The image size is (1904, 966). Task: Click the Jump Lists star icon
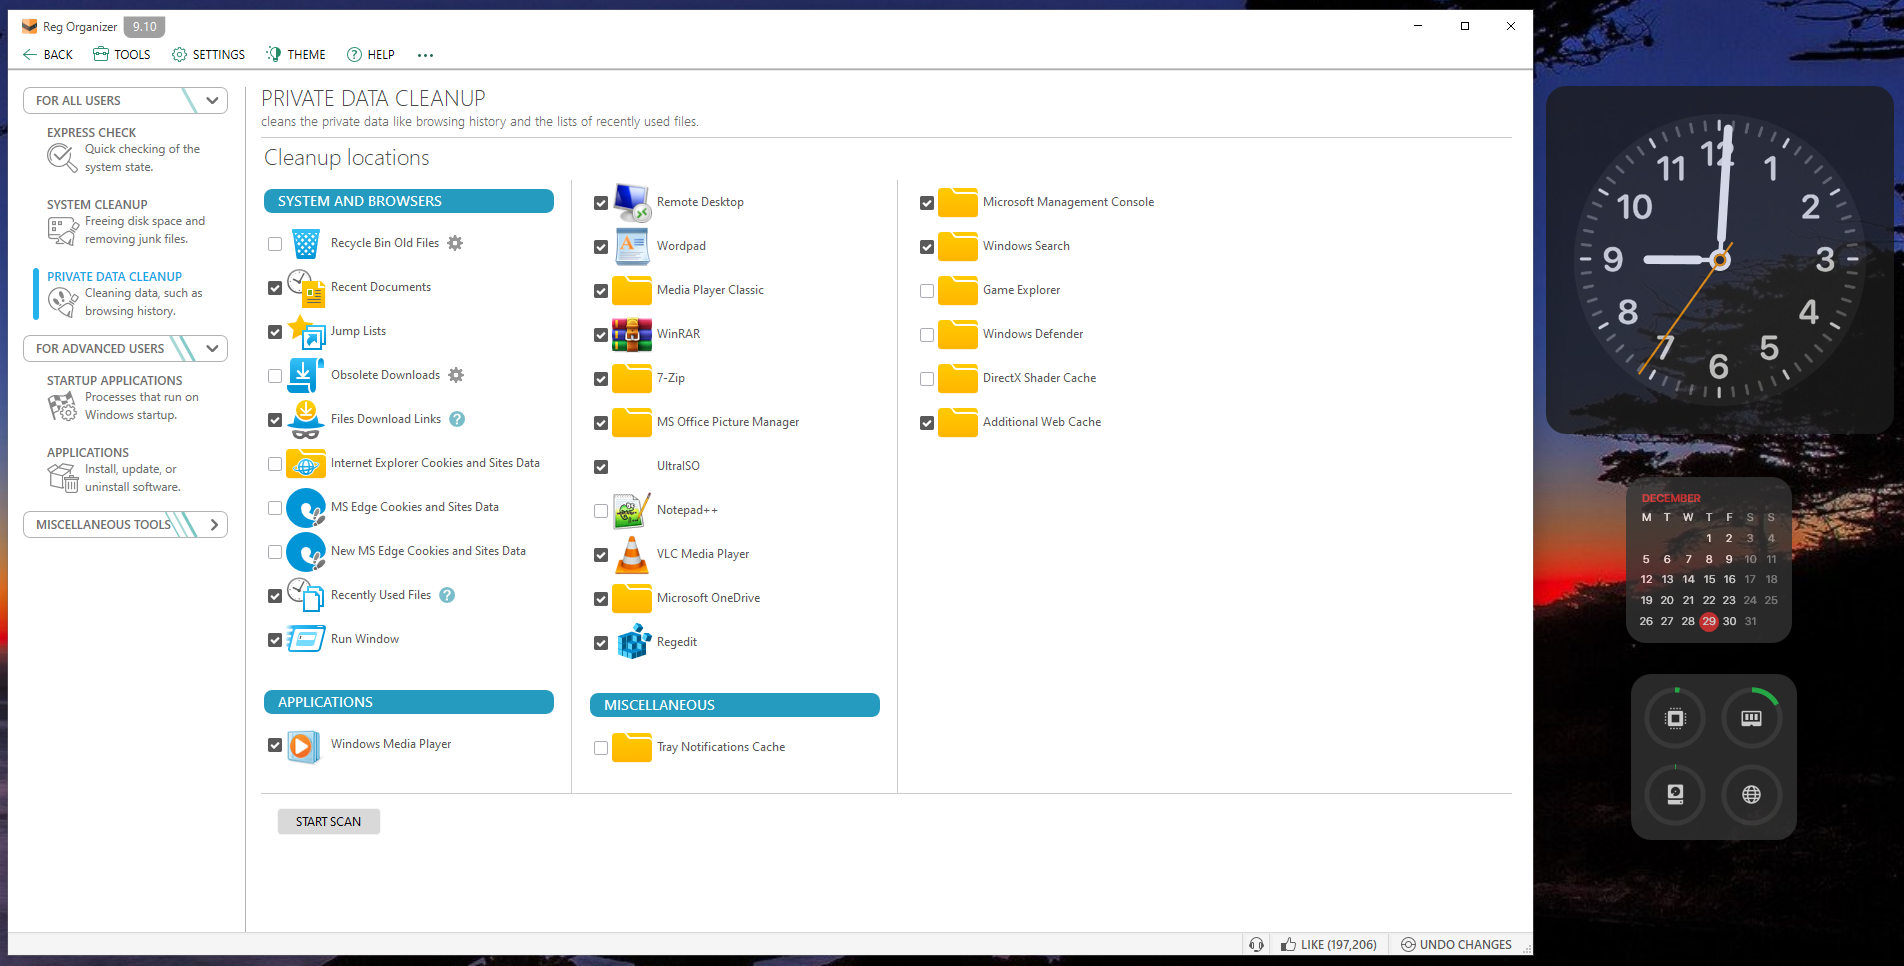click(x=306, y=331)
